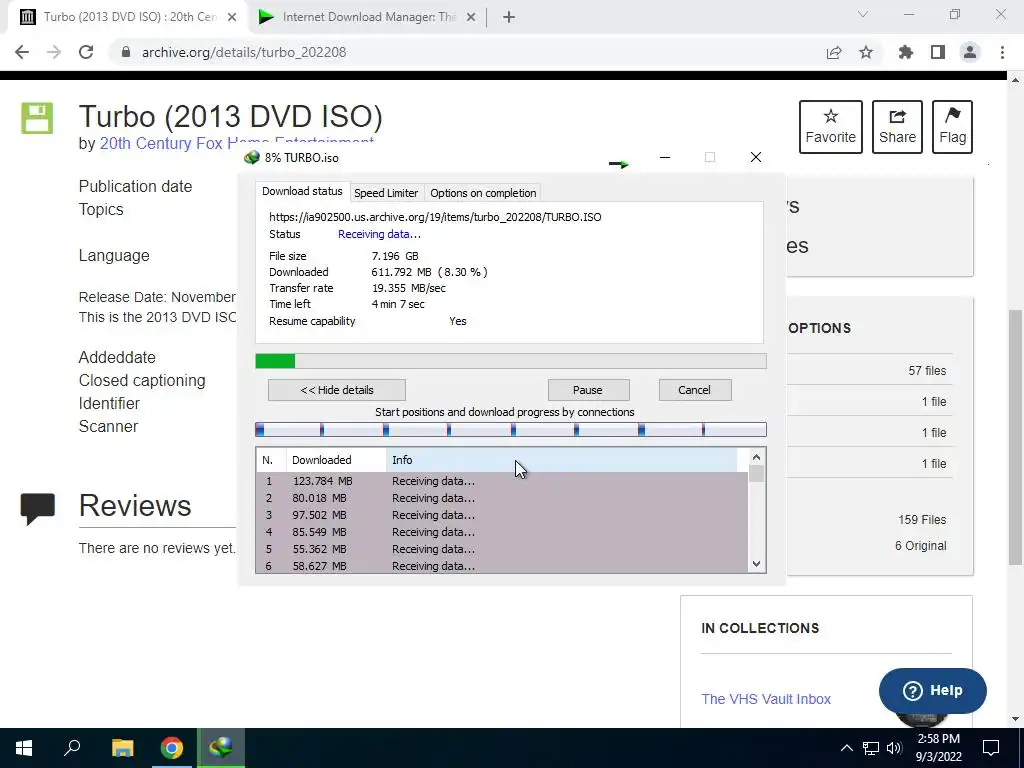Switch to Turbo (2013 DVD ISO) browser tab

tap(127, 17)
